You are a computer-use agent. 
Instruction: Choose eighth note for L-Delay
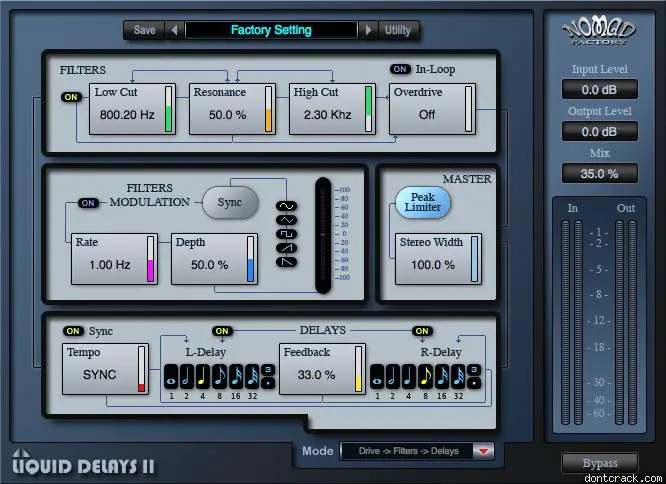[219, 376]
